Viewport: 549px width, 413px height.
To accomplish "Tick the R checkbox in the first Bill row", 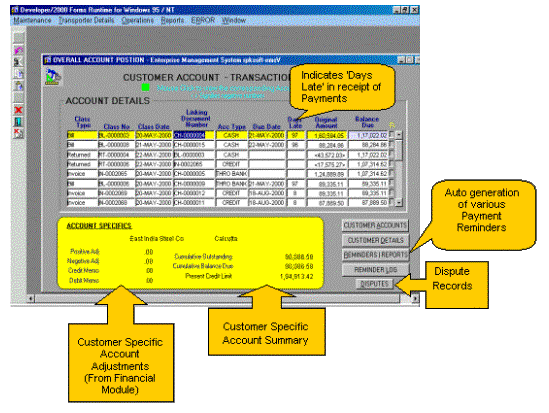I will (x=392, y=134).
